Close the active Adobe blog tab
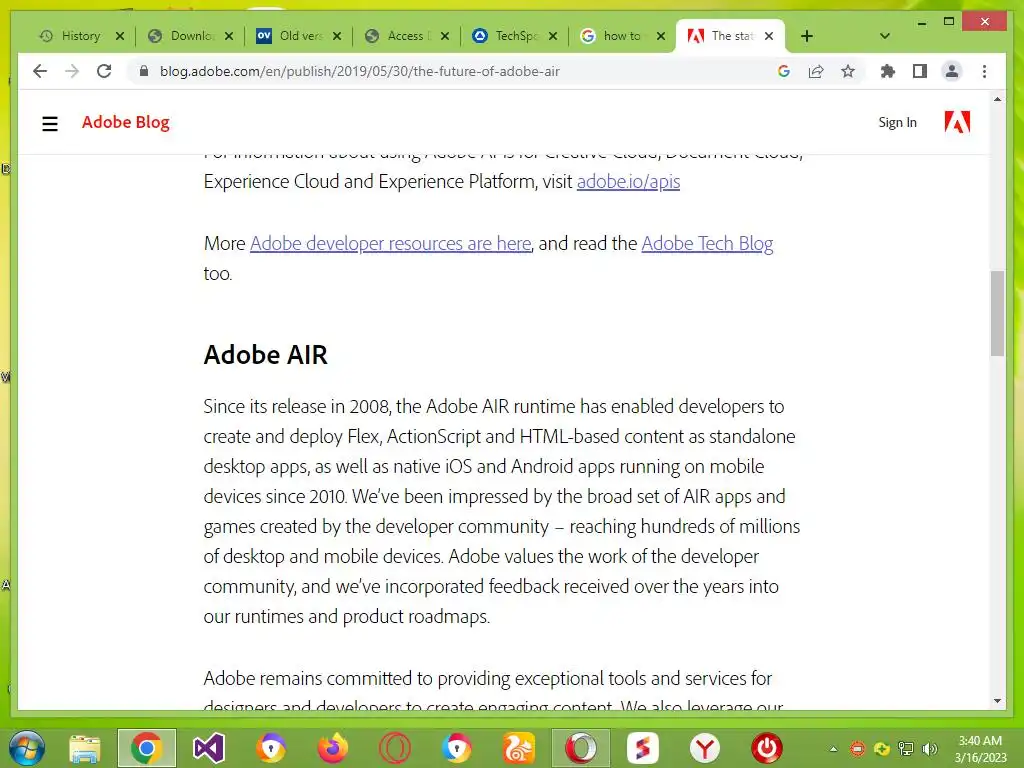Viewport: 1024px width, 768px height. point(769,37)
